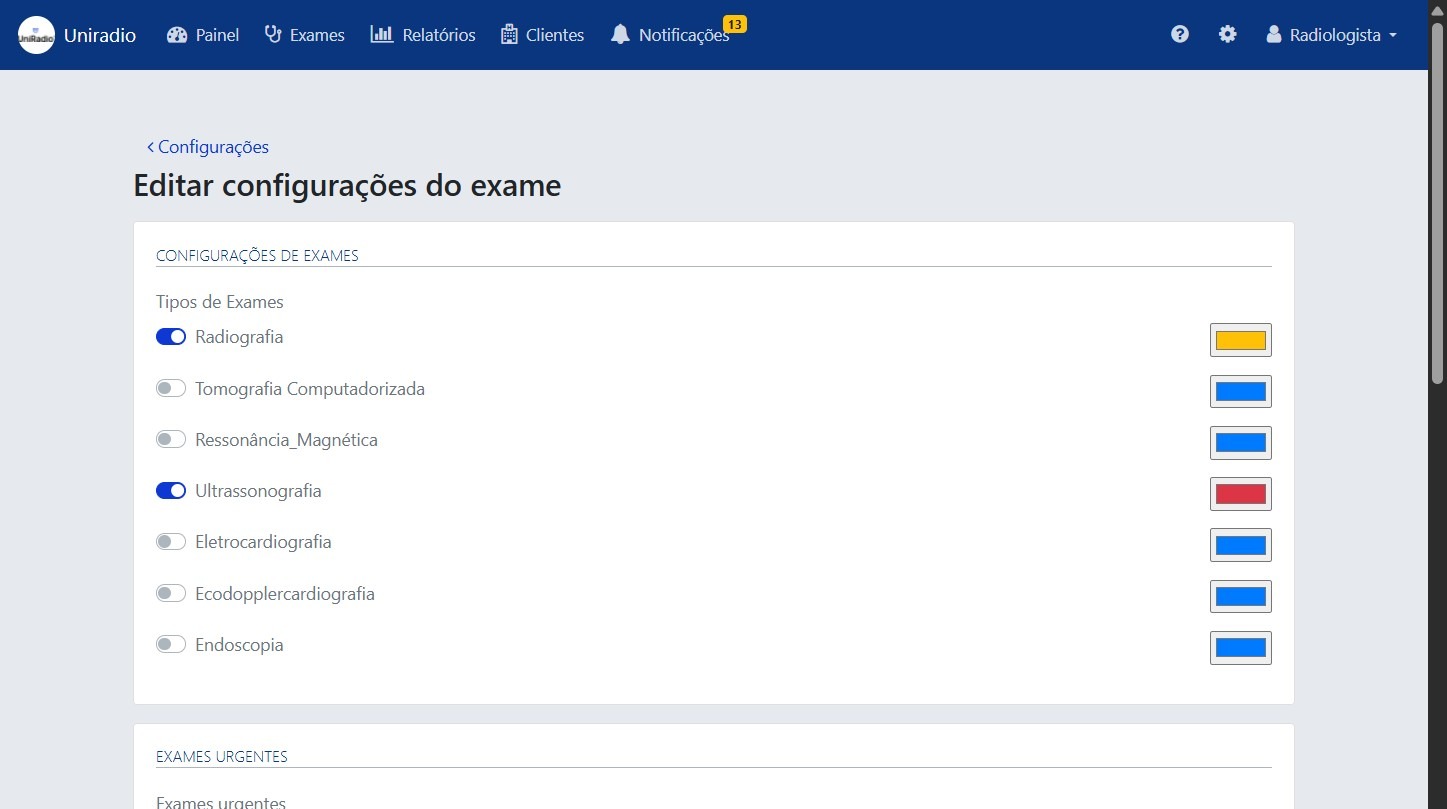Viewport: 1447px width, 809px height.
Task: Open the Relatórios bar chart icon
Action: point(382,34)
